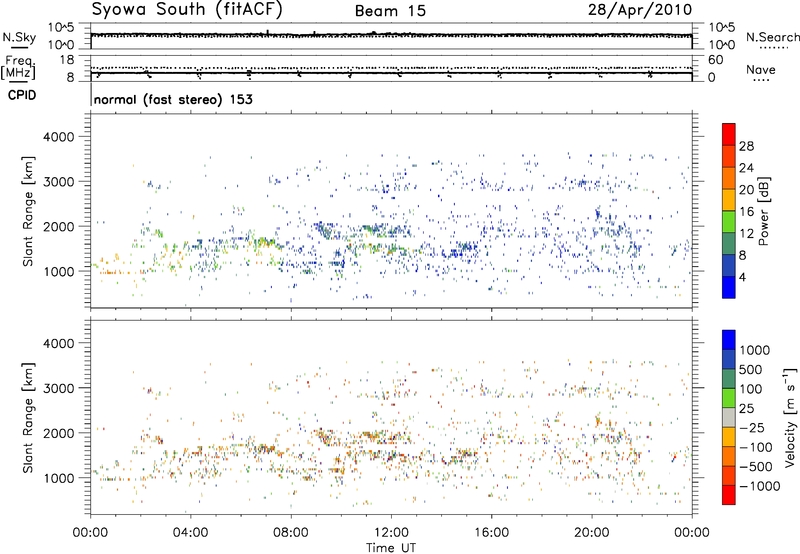800x554 pixels.
Task: Click the 'Time UT' axis label
Action: click(391, 548)
